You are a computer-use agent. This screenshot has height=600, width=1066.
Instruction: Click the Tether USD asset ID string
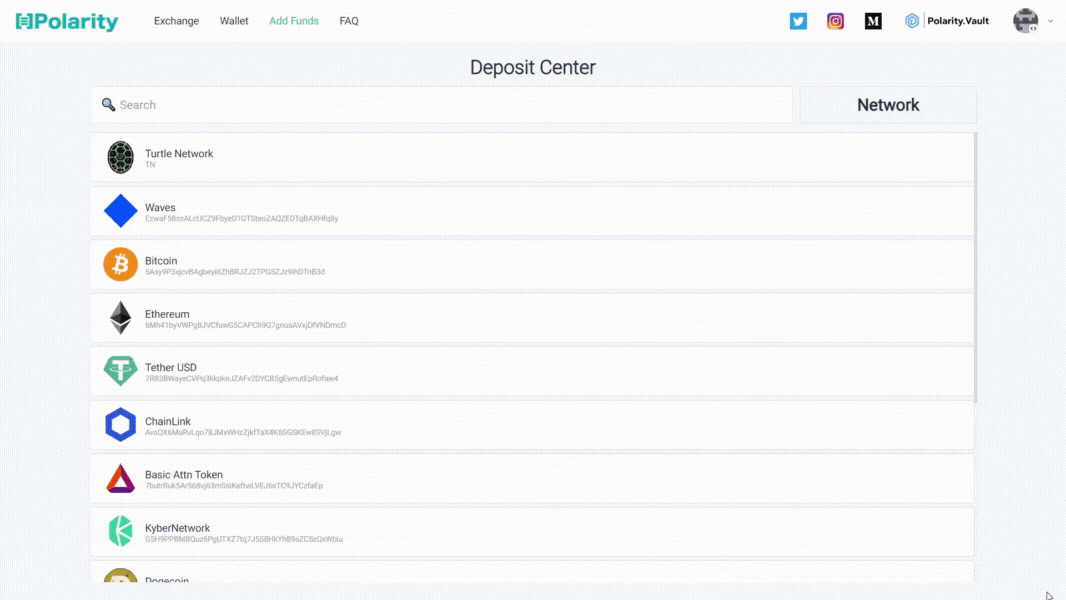(241, 378)
